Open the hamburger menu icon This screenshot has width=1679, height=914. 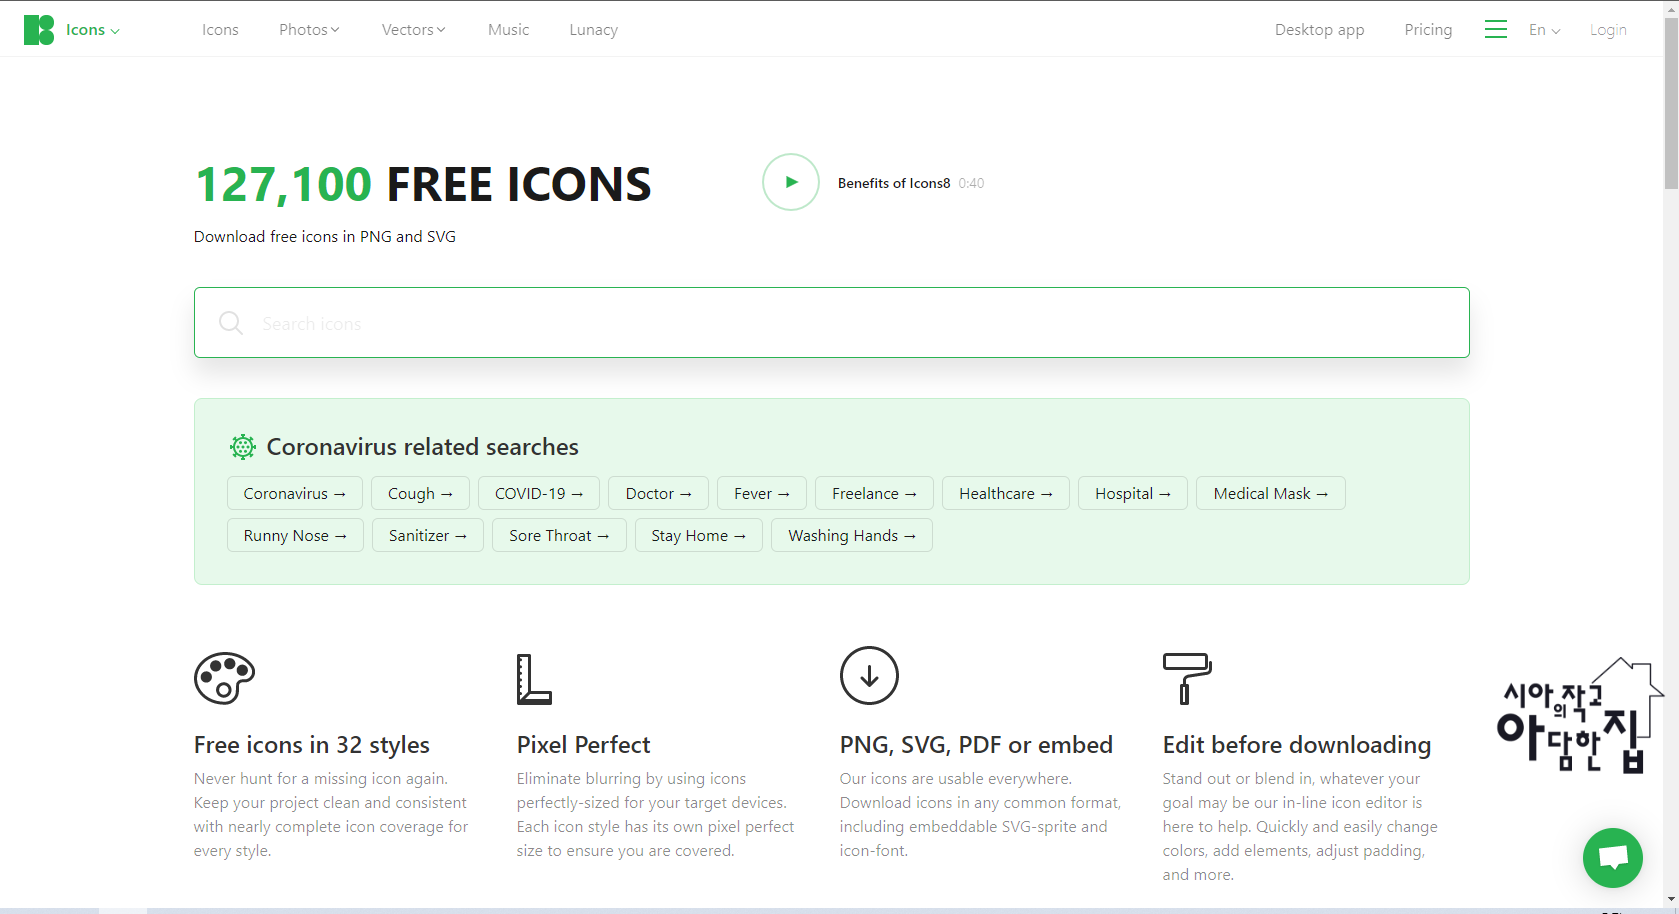click(x=1496, y=30)
